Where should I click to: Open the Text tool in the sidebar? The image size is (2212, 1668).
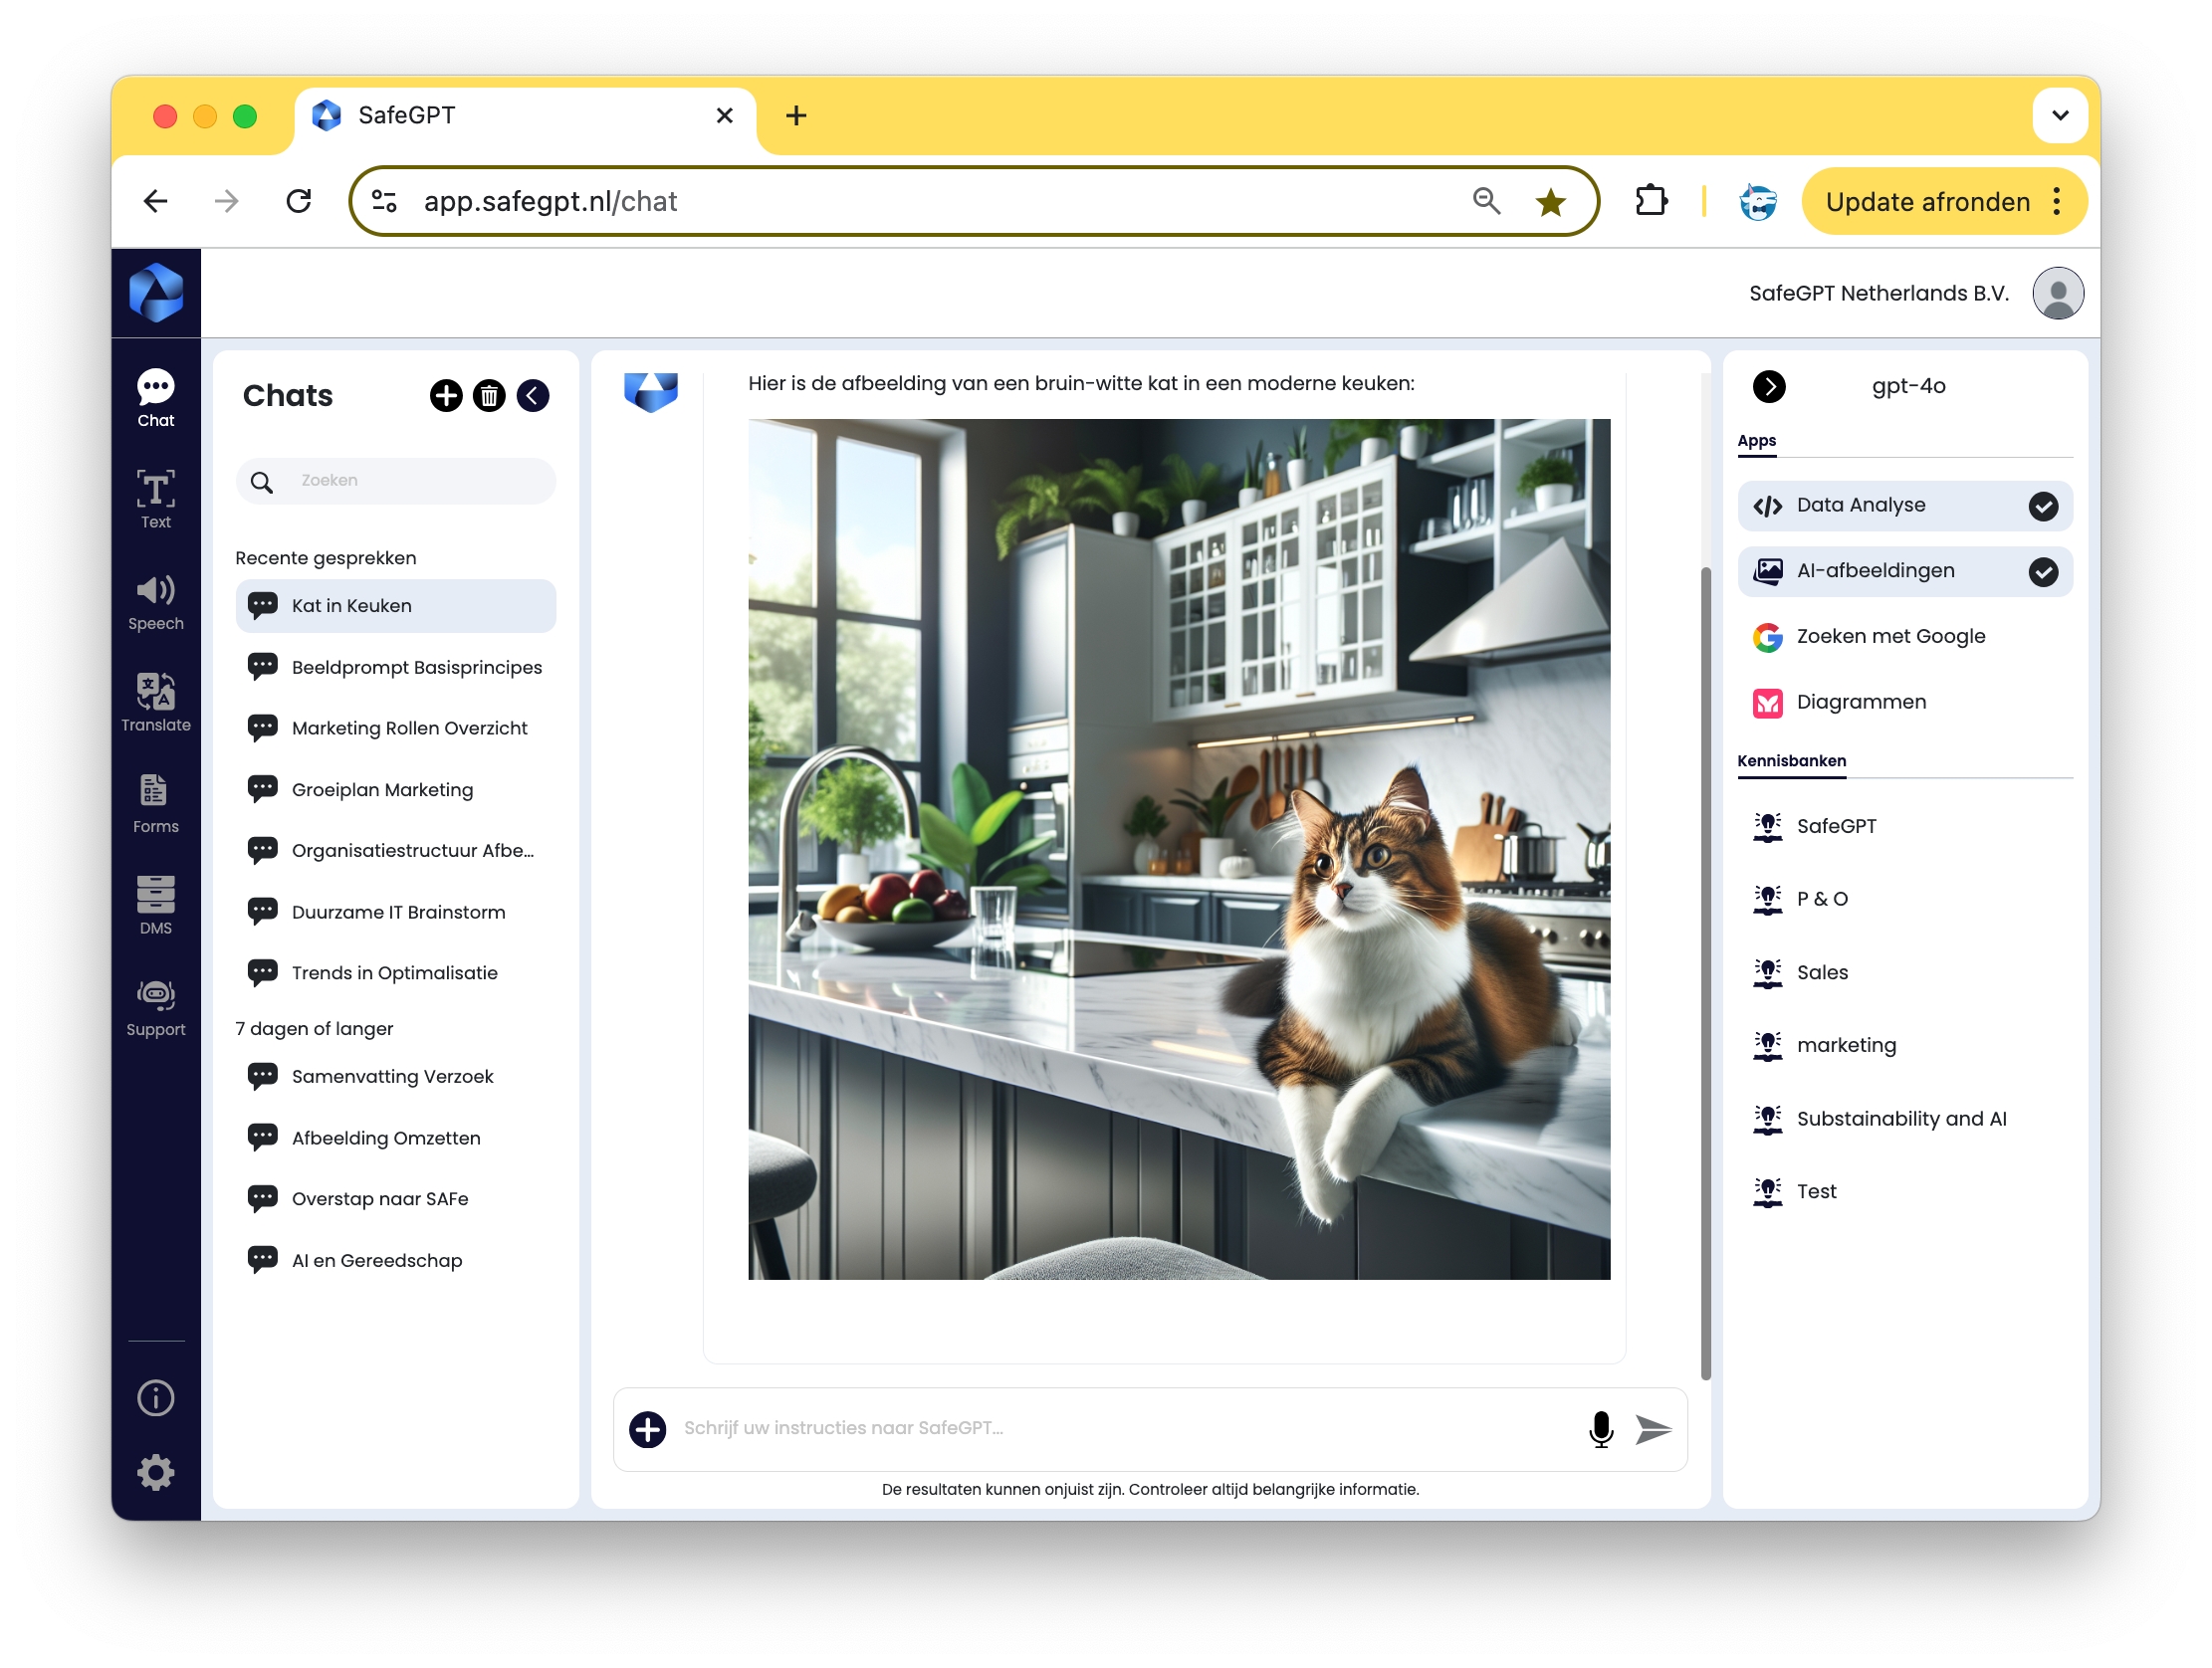point(156,499)
